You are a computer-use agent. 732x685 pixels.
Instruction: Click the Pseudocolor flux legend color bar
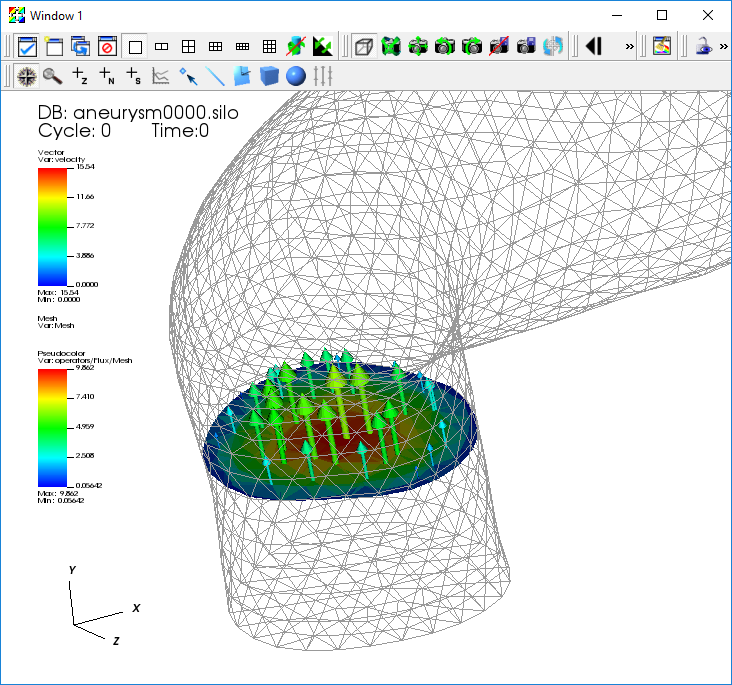pos(52,428)
